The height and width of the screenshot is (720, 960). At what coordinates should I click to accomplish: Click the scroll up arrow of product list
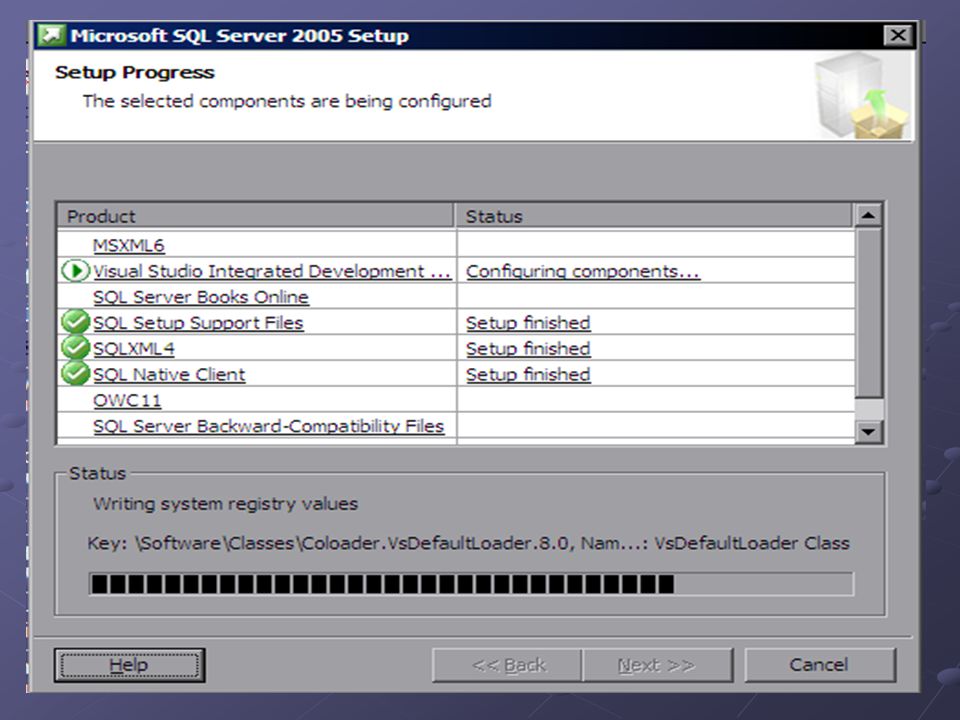click(x=868, y=215)
